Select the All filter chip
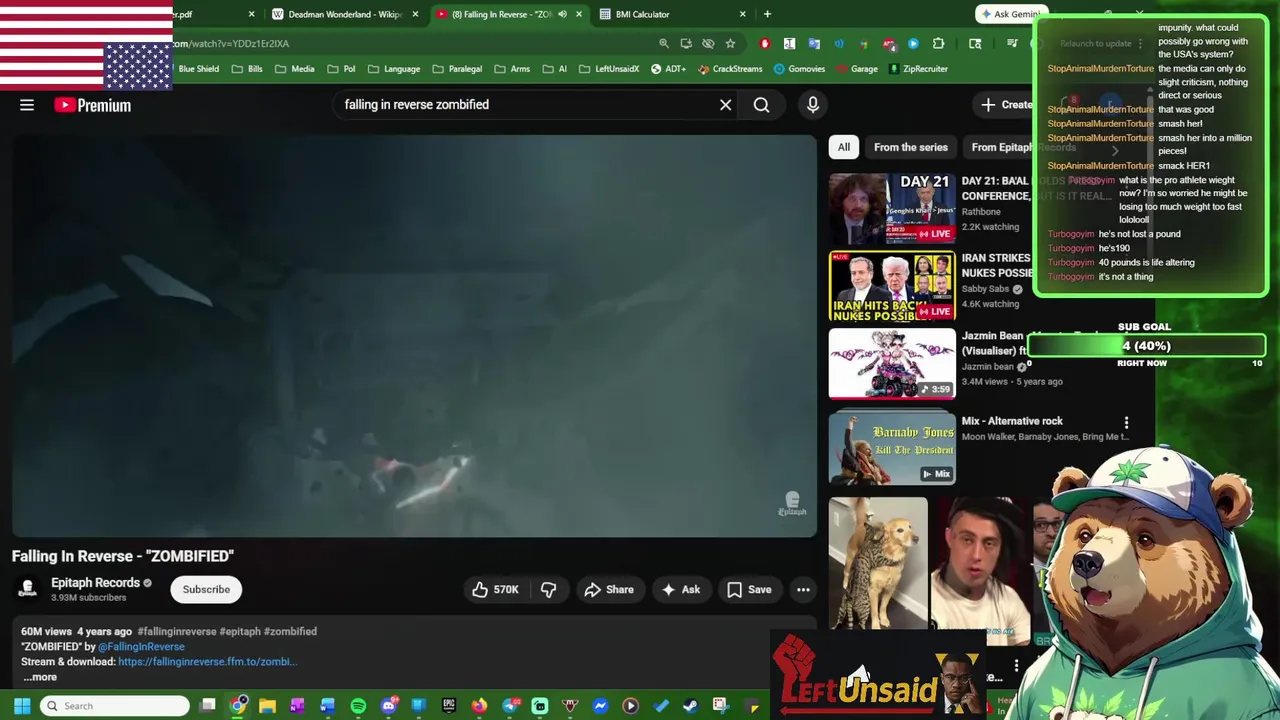 (x=844, y=147)
